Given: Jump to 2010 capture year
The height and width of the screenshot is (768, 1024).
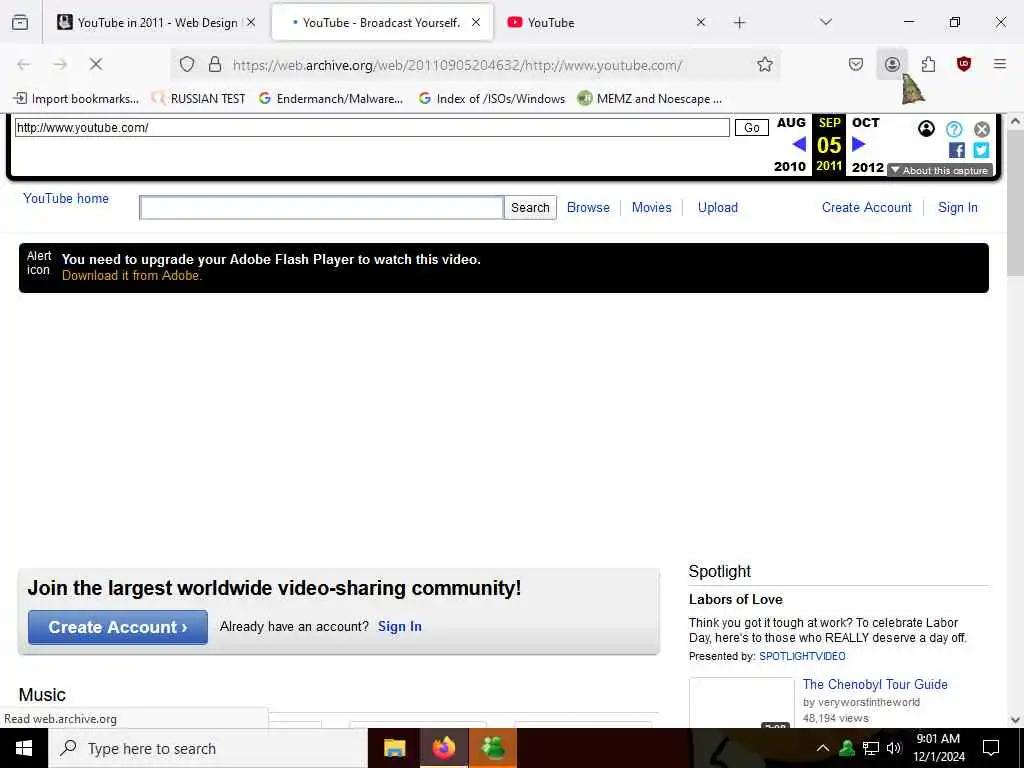Looking at the screenshot, I should coord(790,167).
